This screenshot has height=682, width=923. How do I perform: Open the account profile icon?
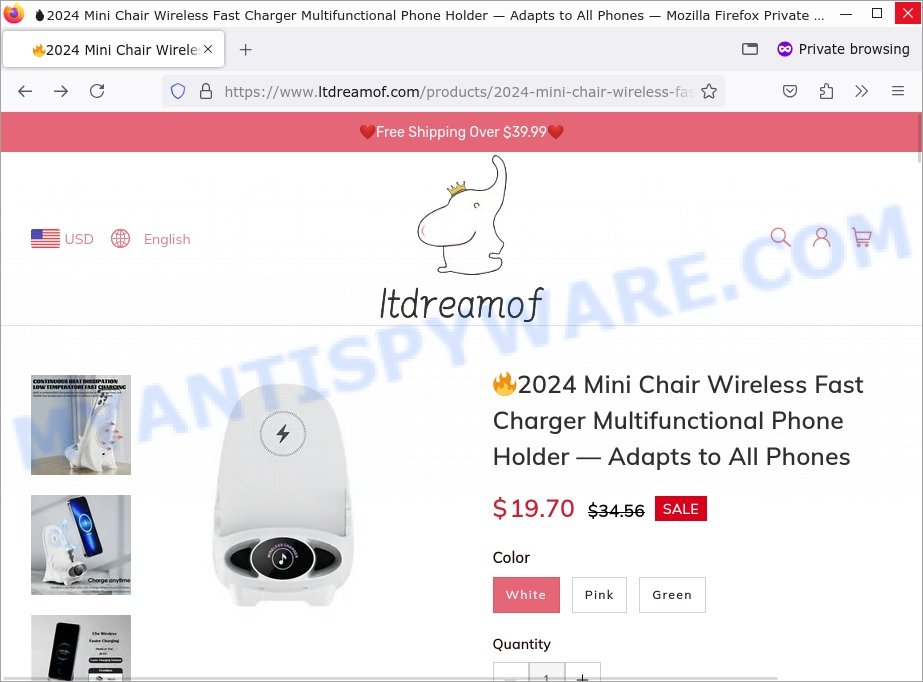[821, 237]
